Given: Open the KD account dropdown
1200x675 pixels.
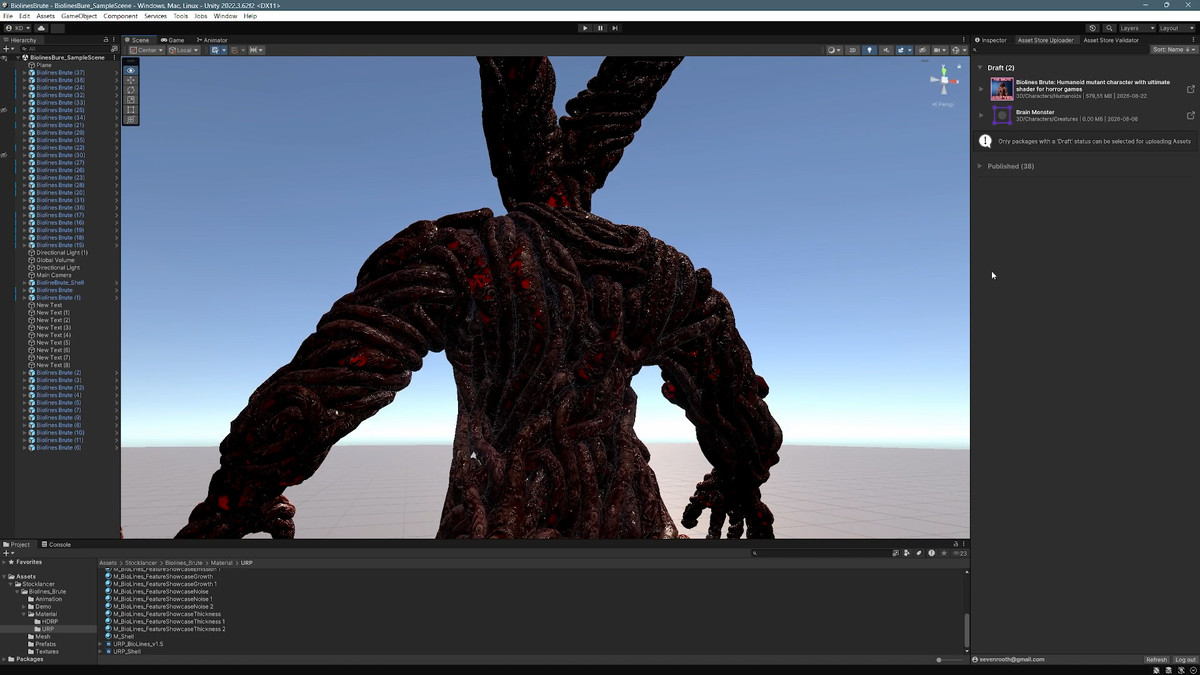Looking at the screenshot, I should pyautogui.click(x=18, y=28).
